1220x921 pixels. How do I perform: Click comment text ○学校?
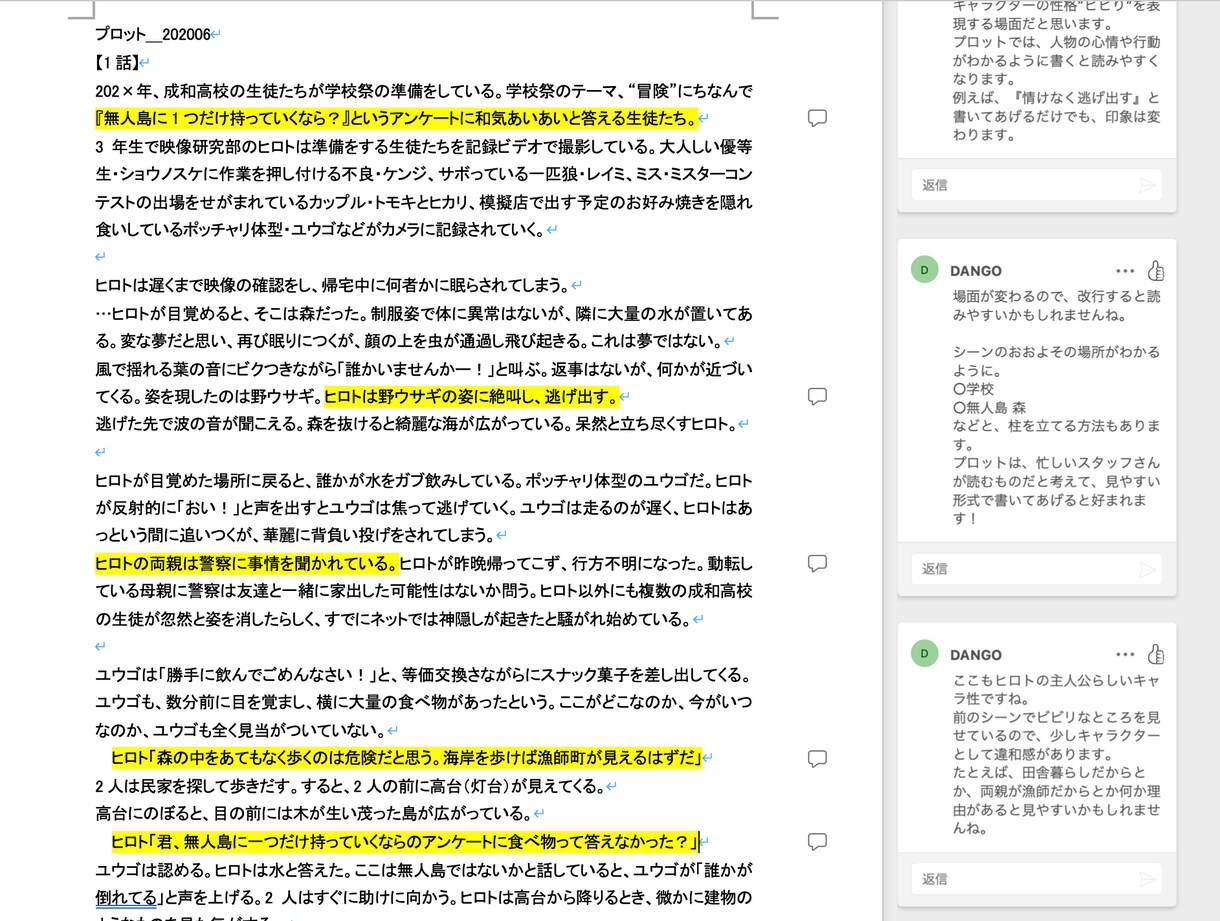[x=974, y=390]
